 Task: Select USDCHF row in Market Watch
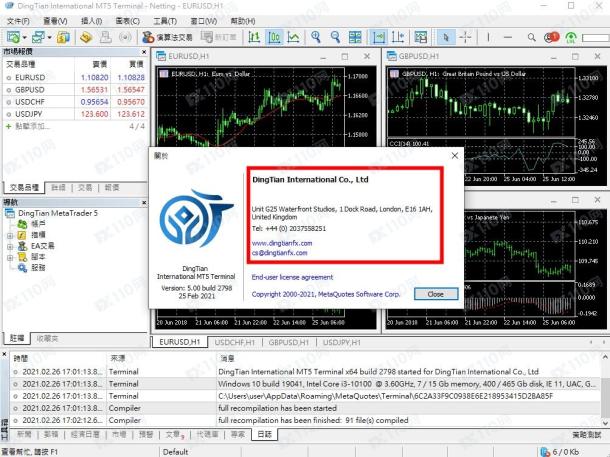(x=75, y=102)
